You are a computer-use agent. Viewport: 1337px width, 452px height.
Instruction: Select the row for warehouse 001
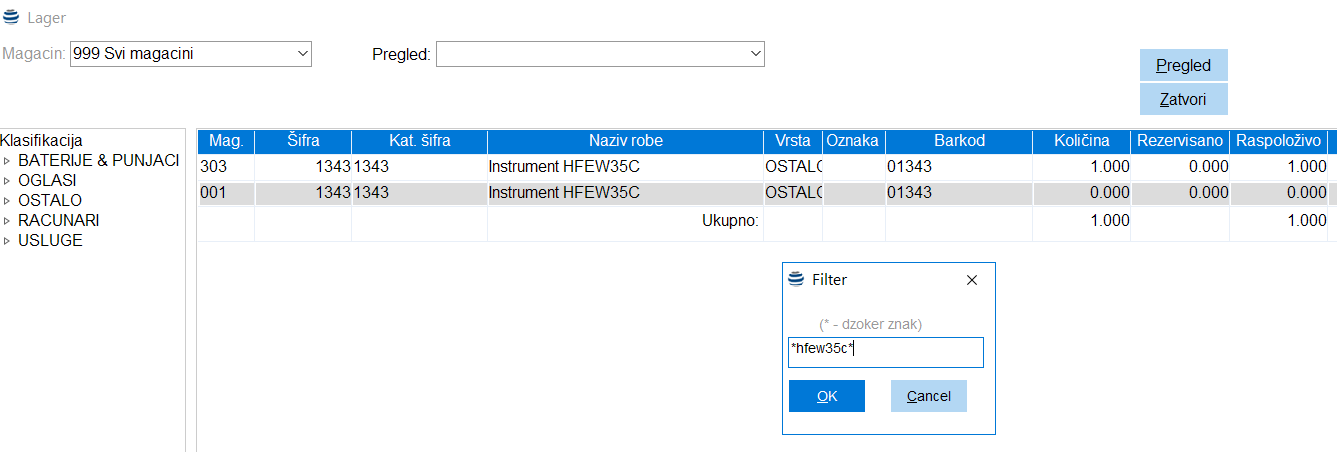click(x=625, y=193)
